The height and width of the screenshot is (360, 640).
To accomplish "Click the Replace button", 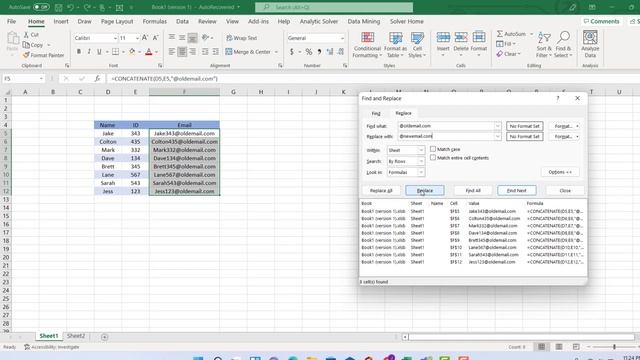I will tap(424, 191).
